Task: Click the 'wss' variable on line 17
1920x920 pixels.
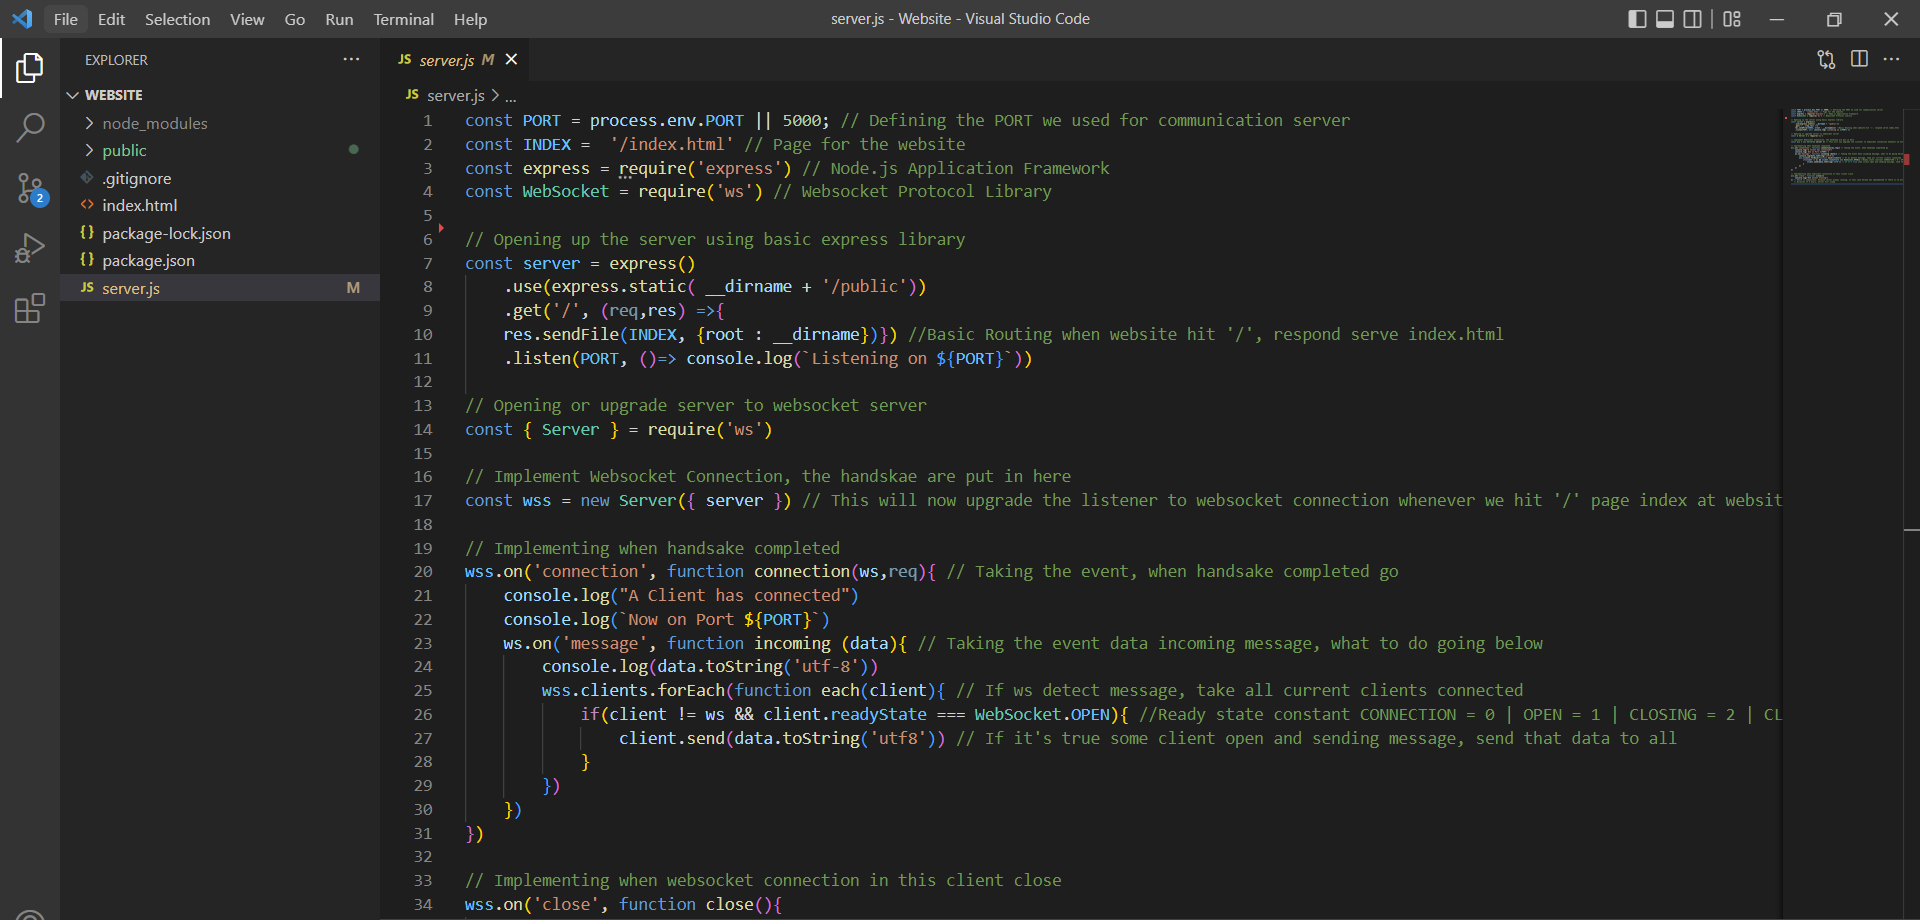Action: coord(537,500)
